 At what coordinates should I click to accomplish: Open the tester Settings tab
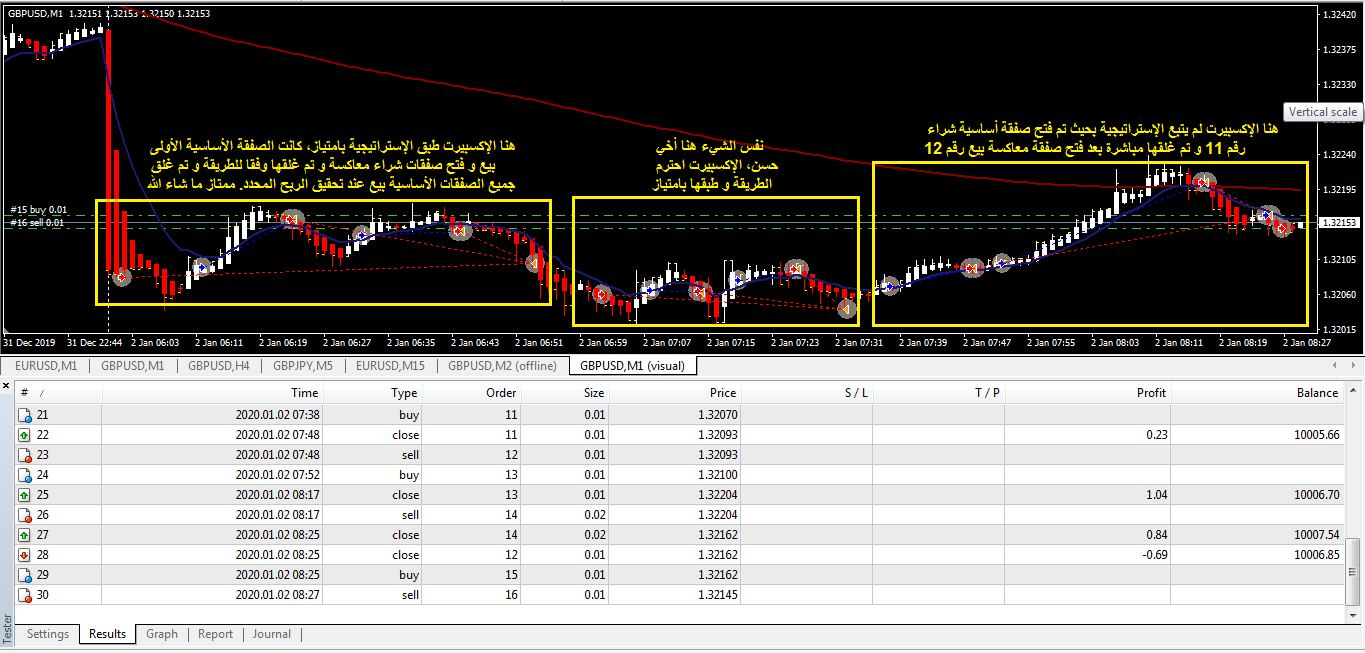tap(48, 634)
